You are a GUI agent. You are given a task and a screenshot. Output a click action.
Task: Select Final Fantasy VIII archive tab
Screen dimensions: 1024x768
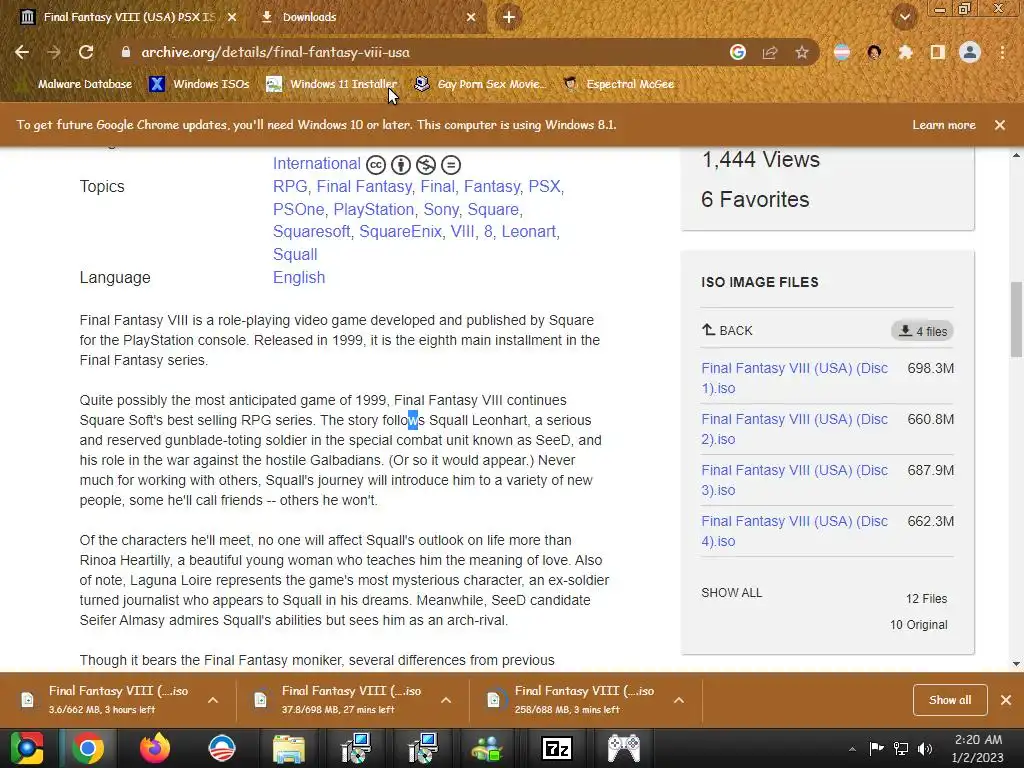(x=129, y=17)
